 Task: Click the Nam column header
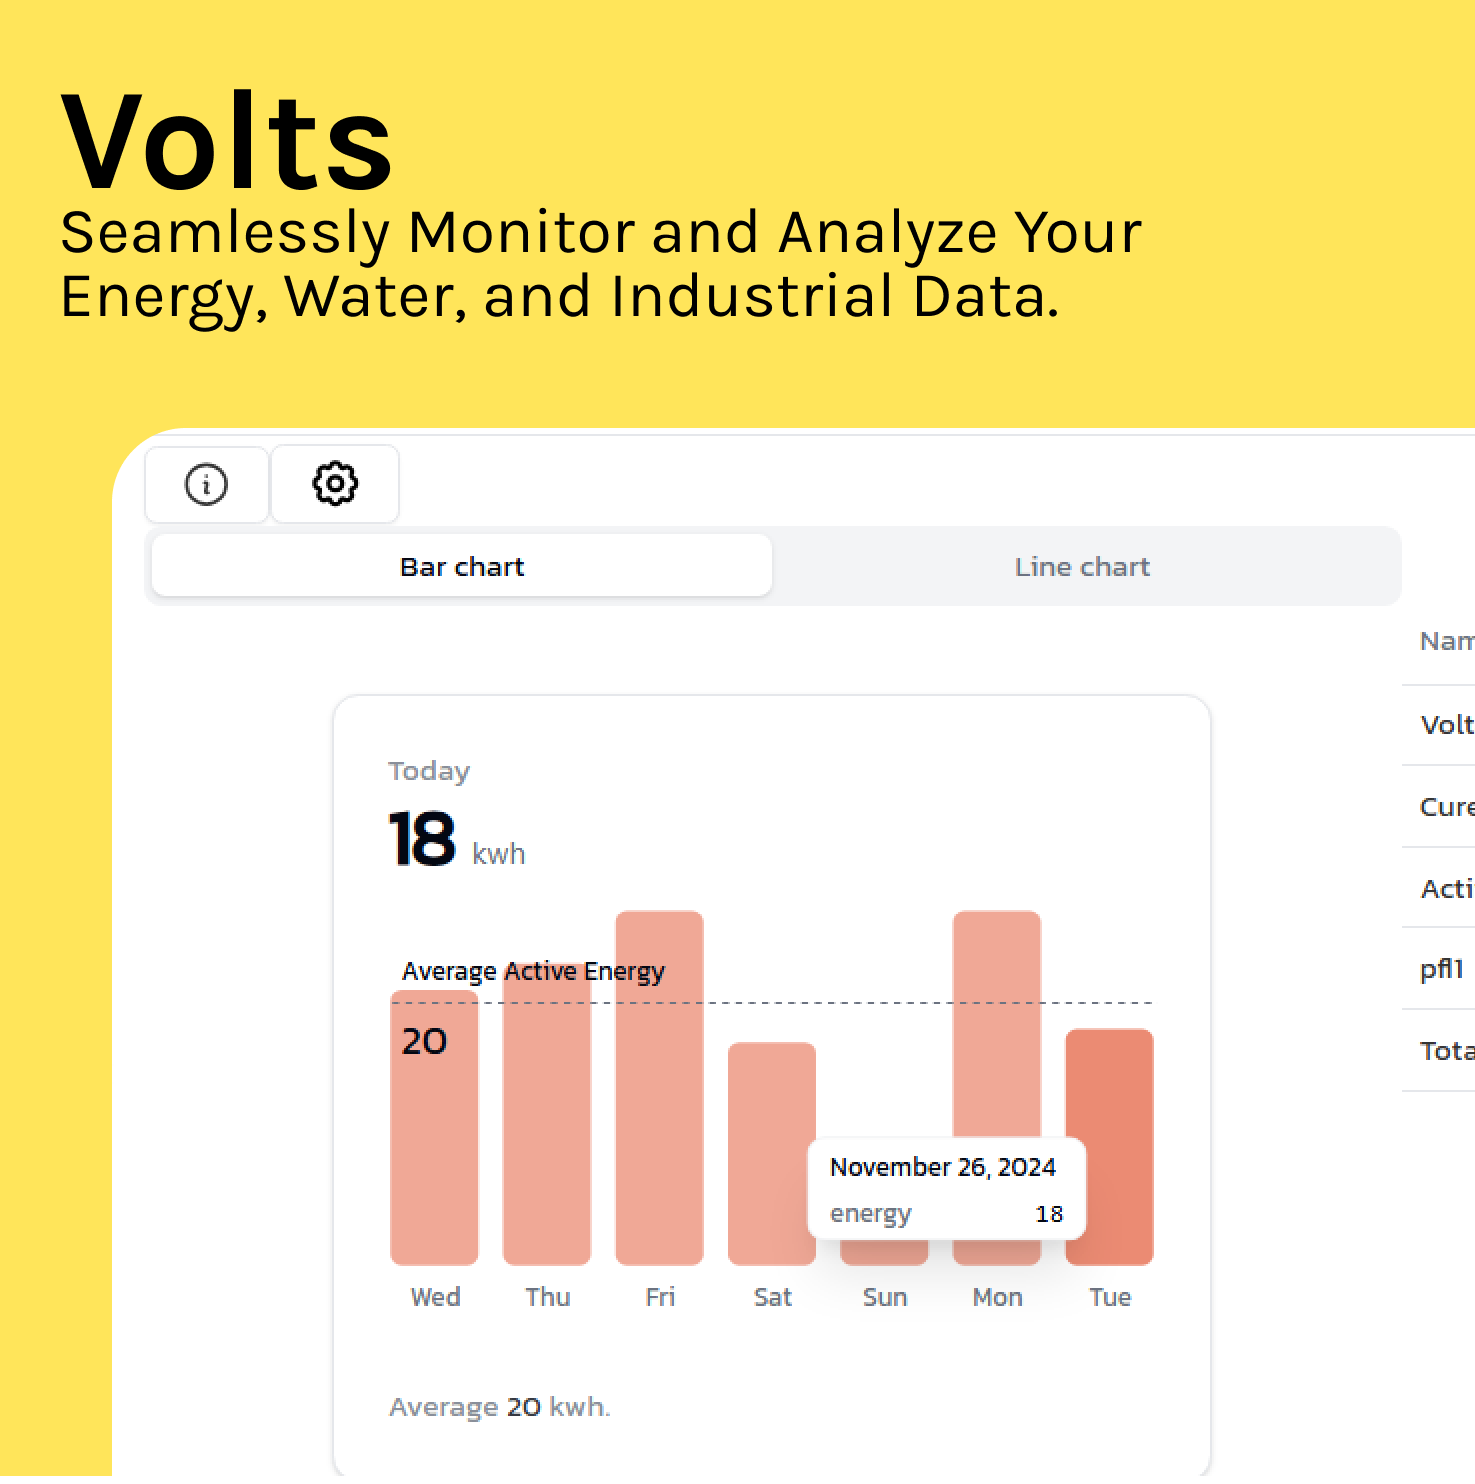tap(1446, 641)
